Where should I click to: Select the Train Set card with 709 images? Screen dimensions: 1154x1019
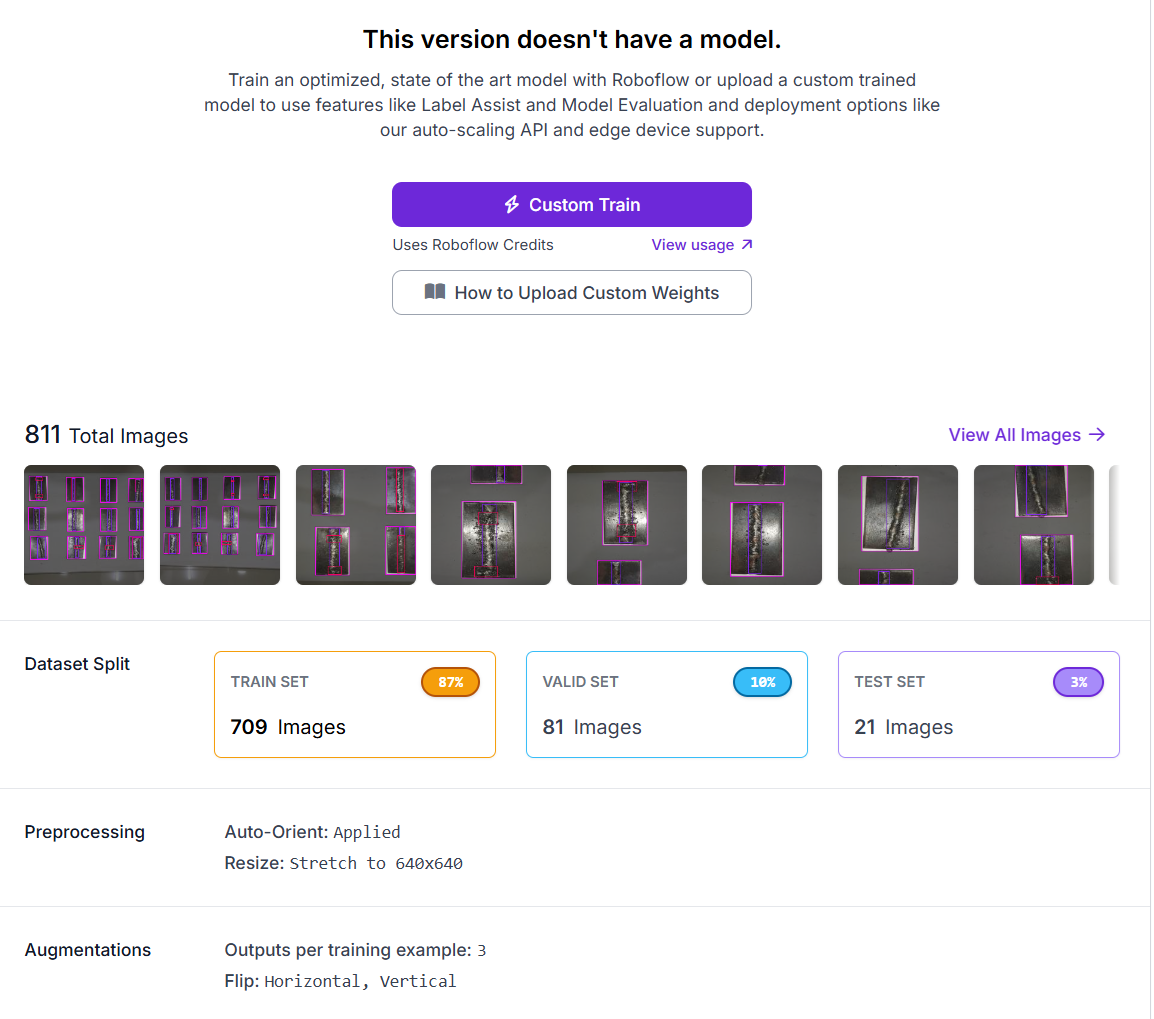click(354, 705)
